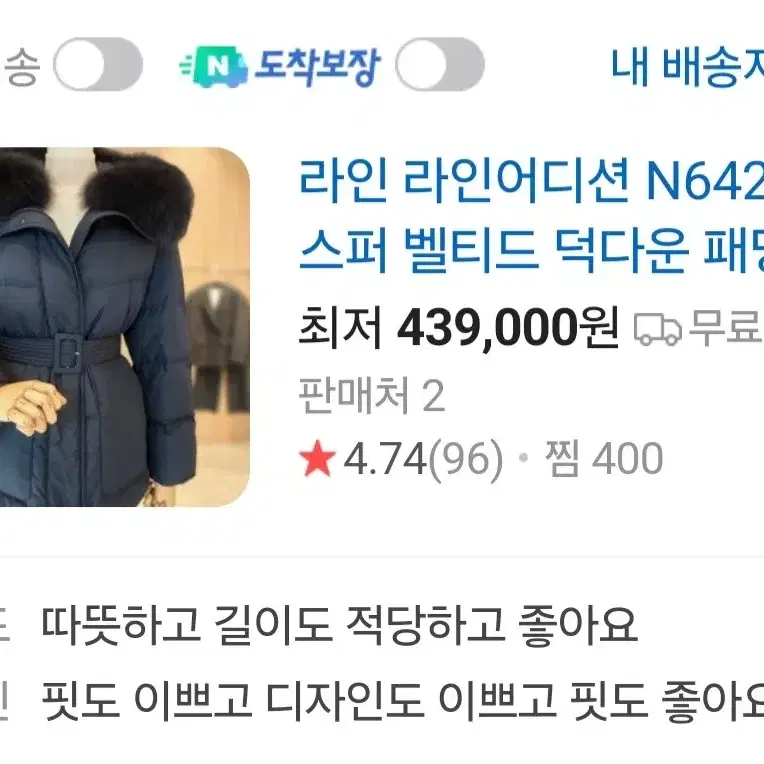The image size is (764, 764).
Task: Open the (96) reviews count
Action: [465, 459]
